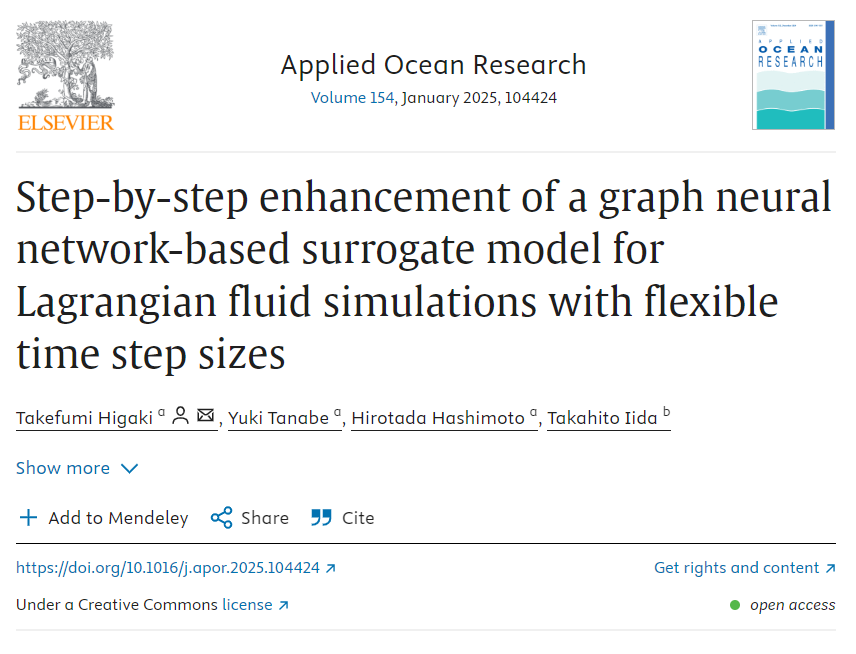Click author Hirotada Hashimoto's name
Viewport: 856px width, 654px height.
[441, 418]
